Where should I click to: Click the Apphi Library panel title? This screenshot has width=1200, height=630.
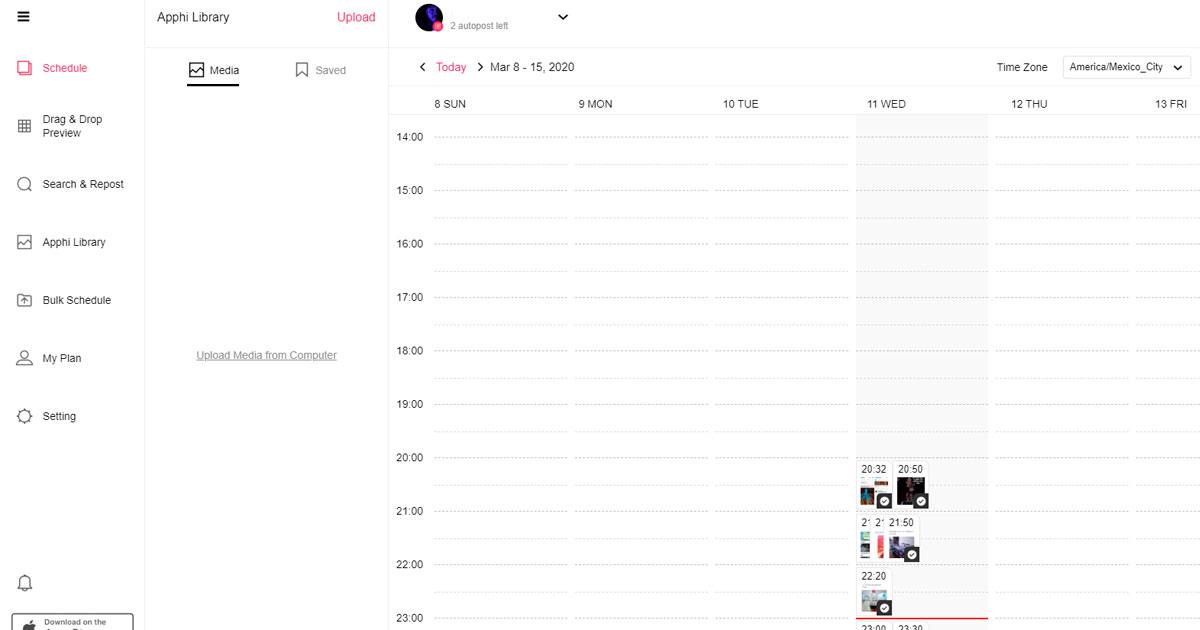tap(193, 17)
